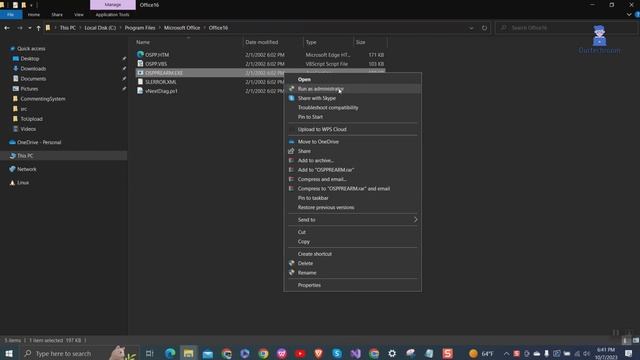
Task: Click the Desktop folder icon in Quick access
Action: (16, 58)
